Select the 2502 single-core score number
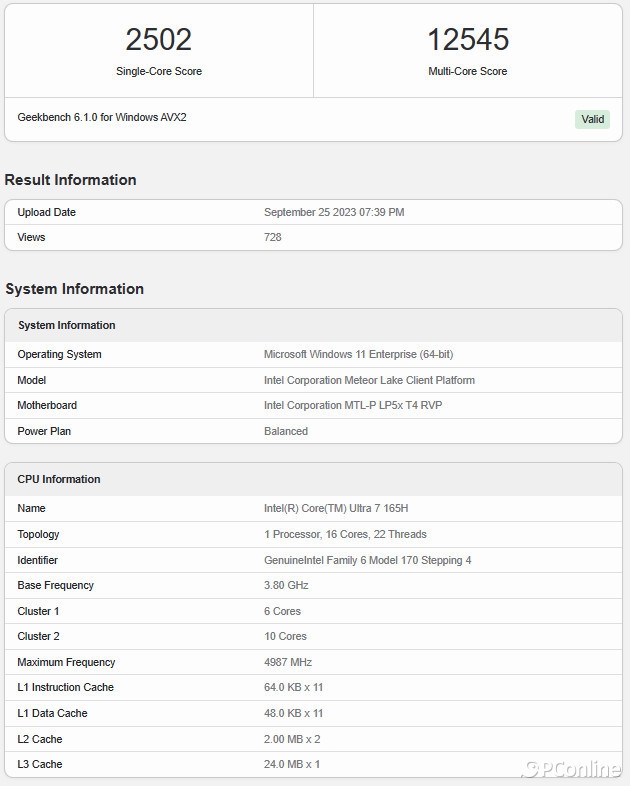This screenshot has width=630, height=786. [158, 40]
